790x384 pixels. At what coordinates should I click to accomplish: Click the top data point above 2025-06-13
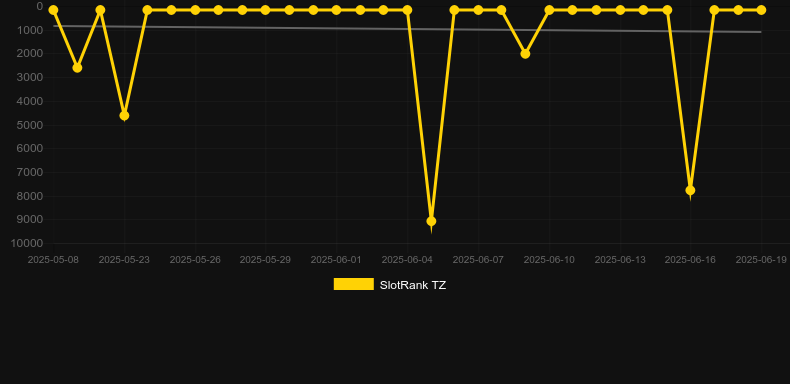coord(620,10)
